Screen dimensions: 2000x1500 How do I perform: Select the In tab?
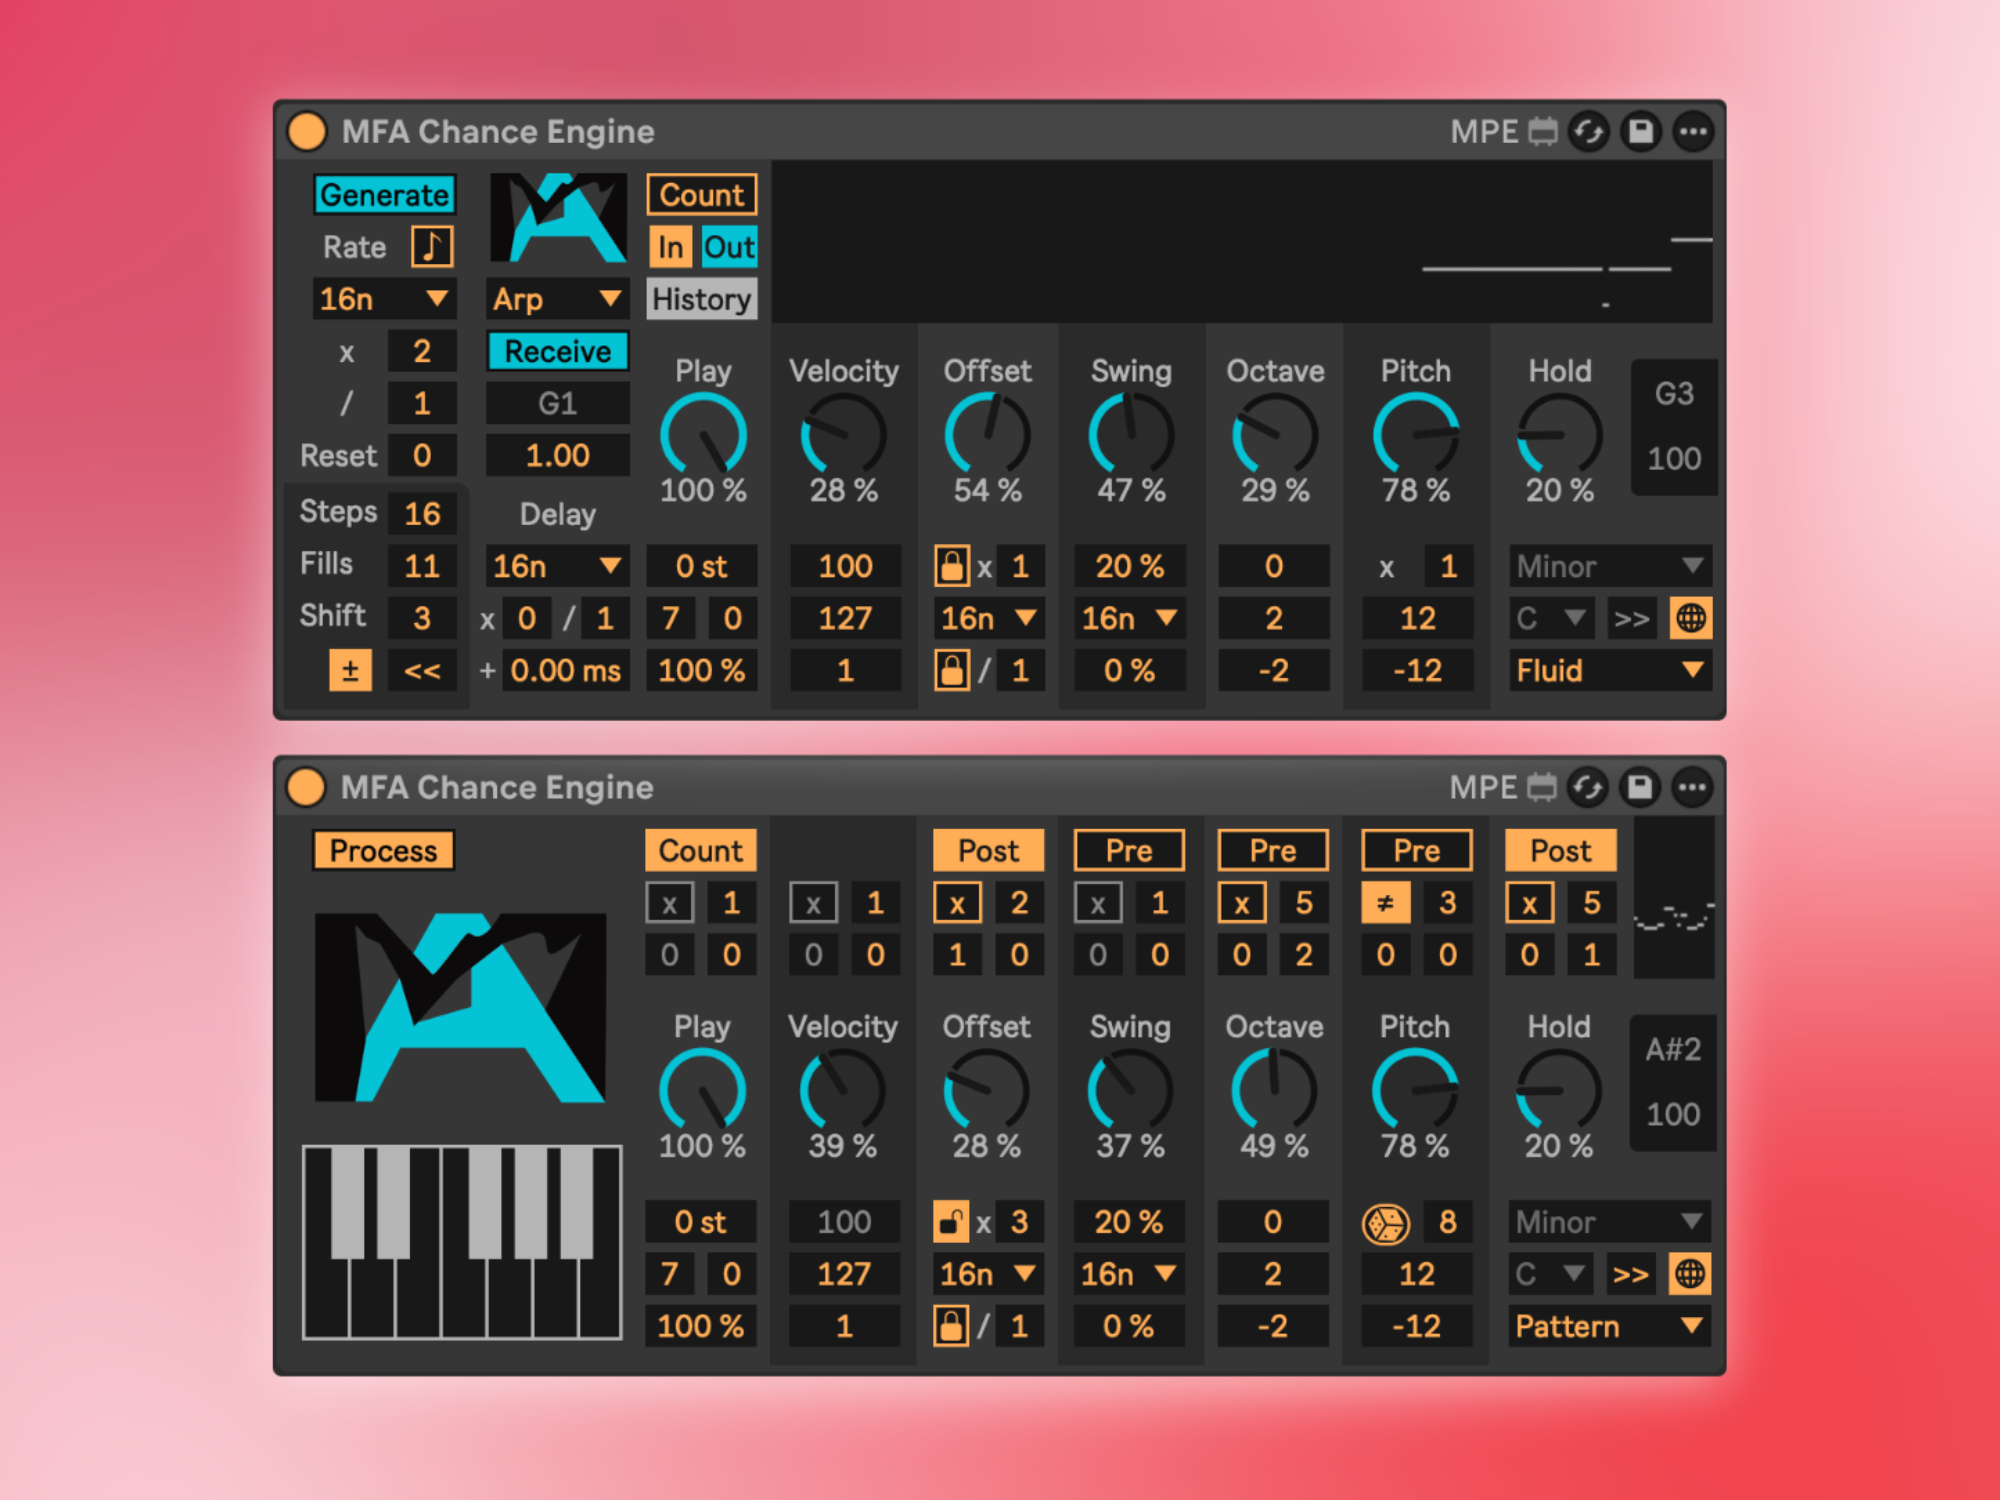[x=670, y=247]
